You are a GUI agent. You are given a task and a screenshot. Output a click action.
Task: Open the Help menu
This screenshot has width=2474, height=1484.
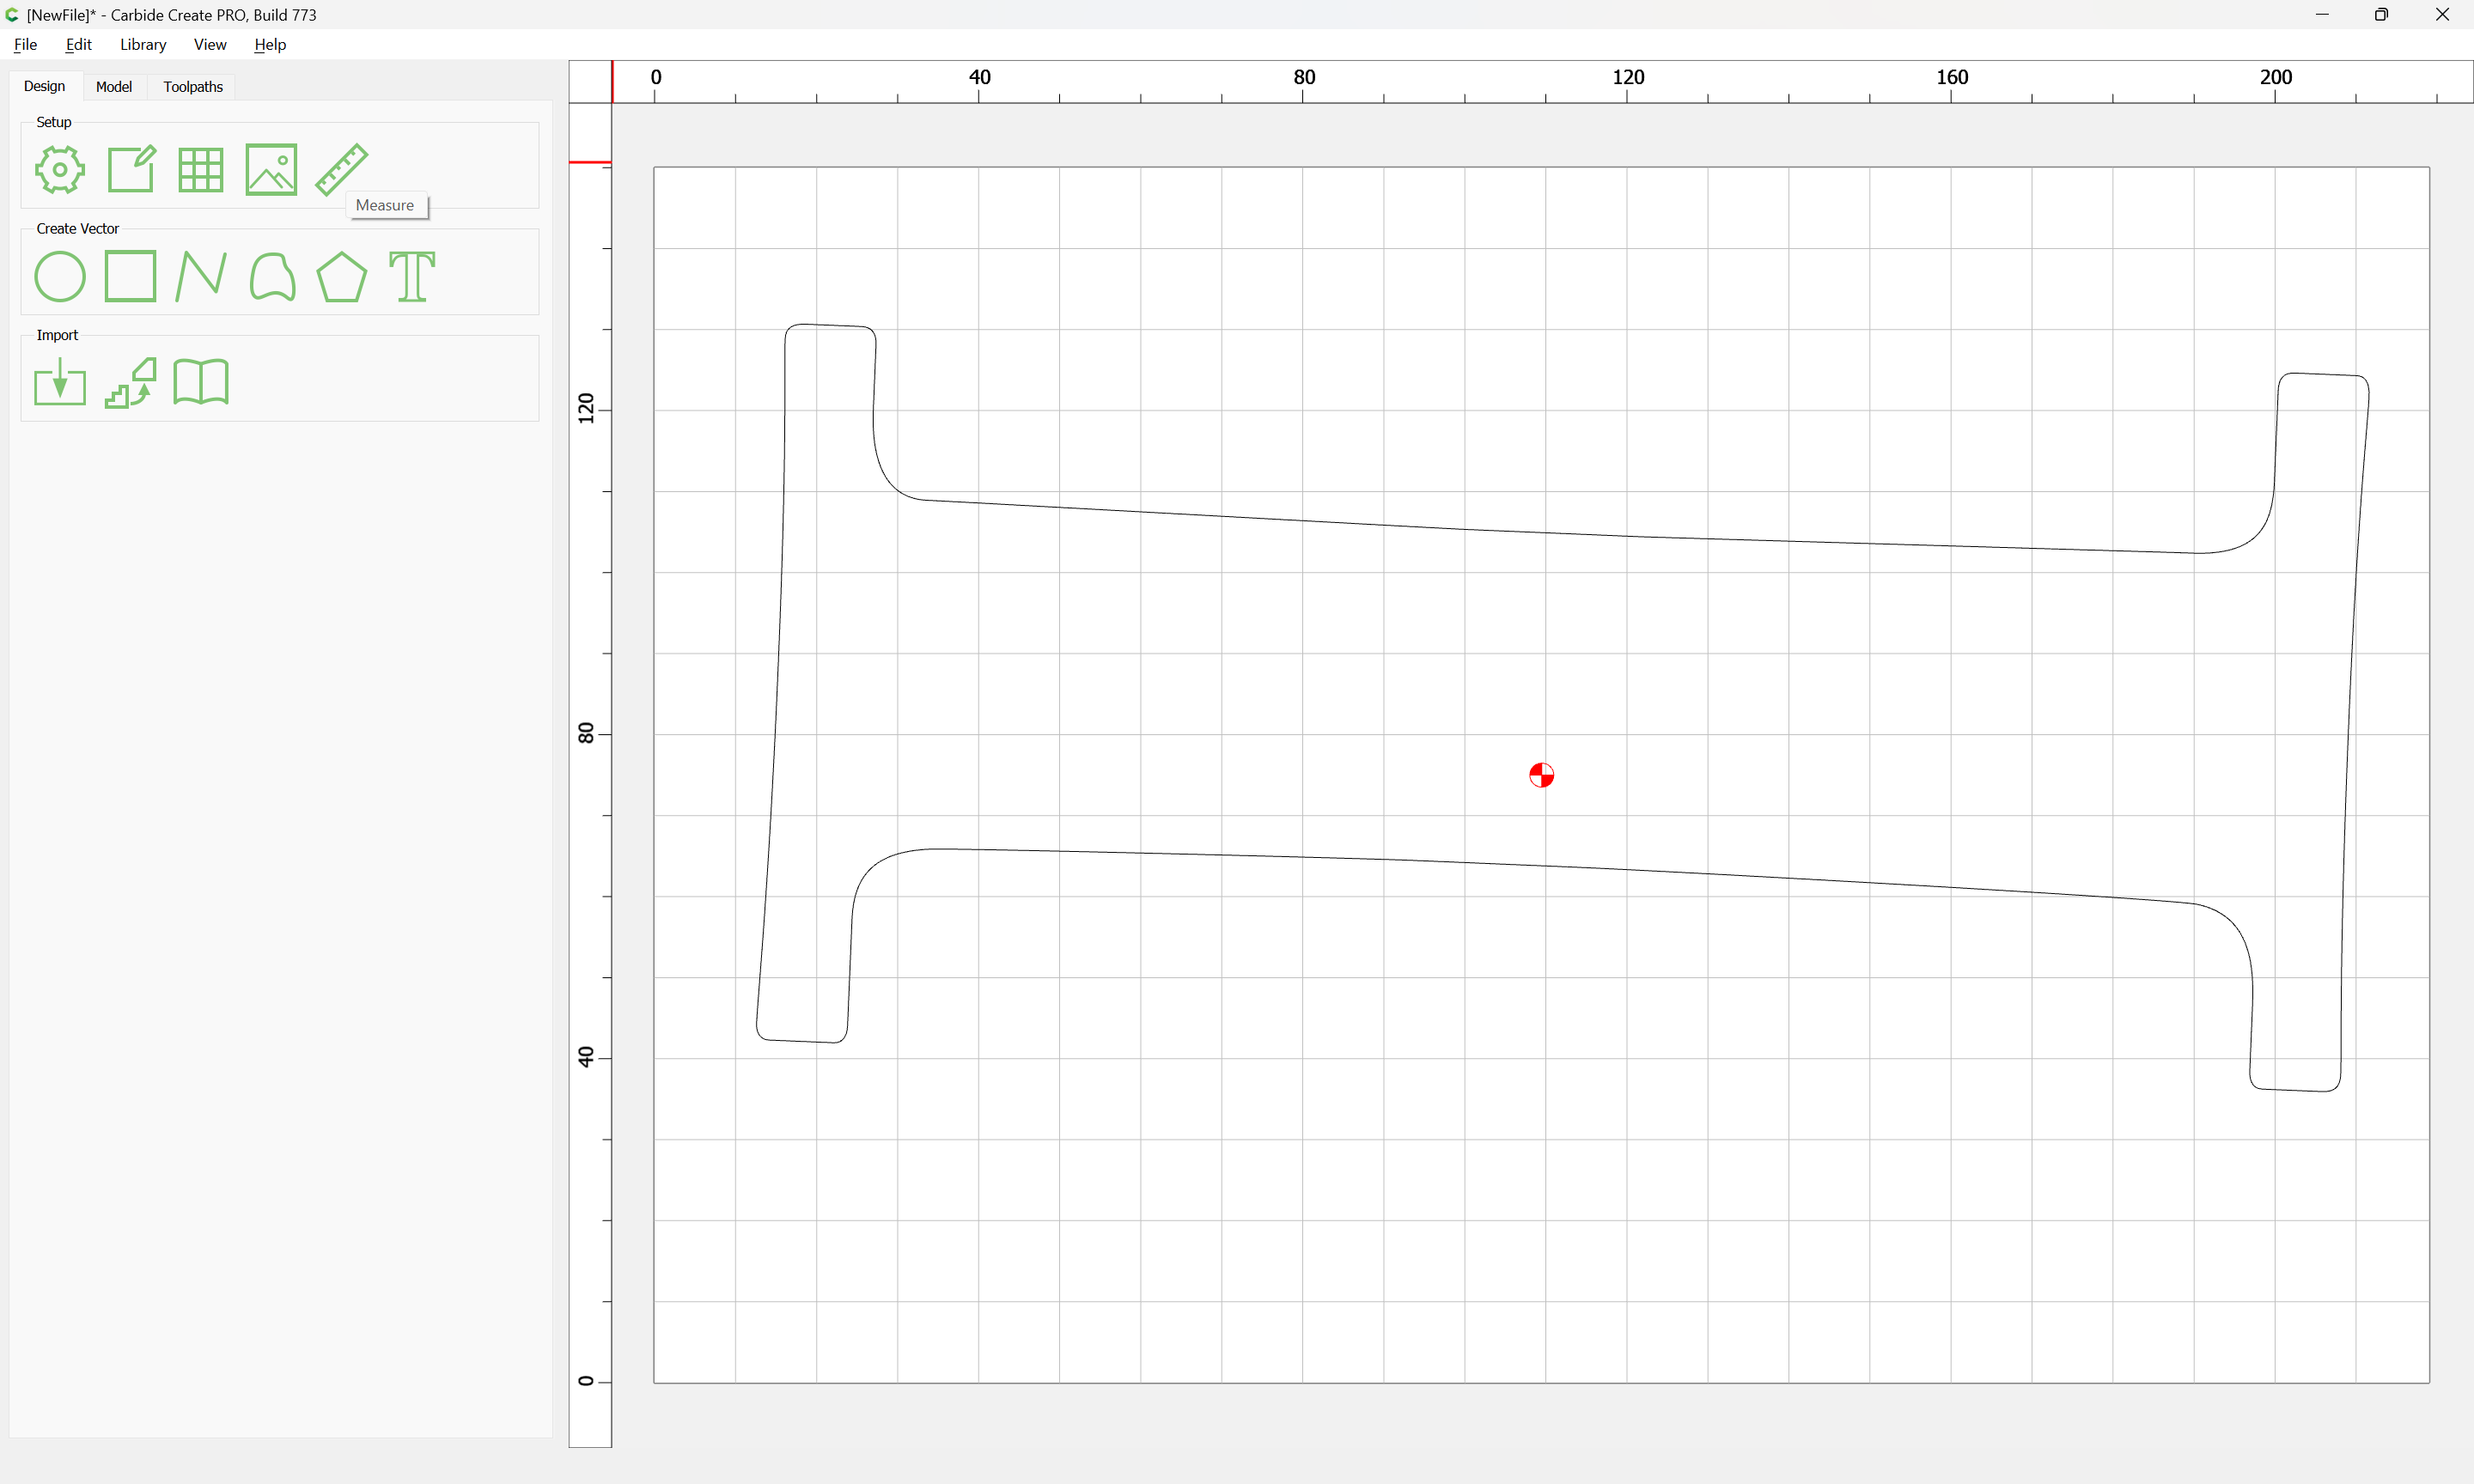[x=270, y=44]
